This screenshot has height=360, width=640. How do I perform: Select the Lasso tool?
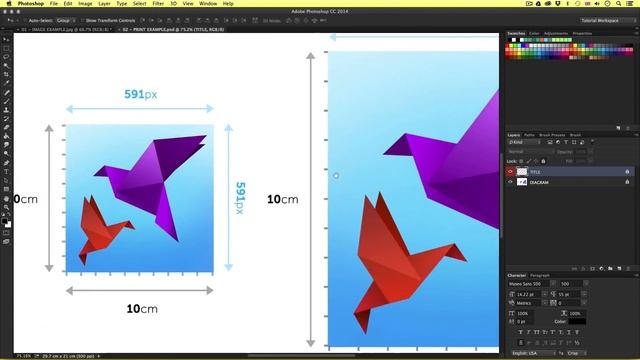(6, 57)
